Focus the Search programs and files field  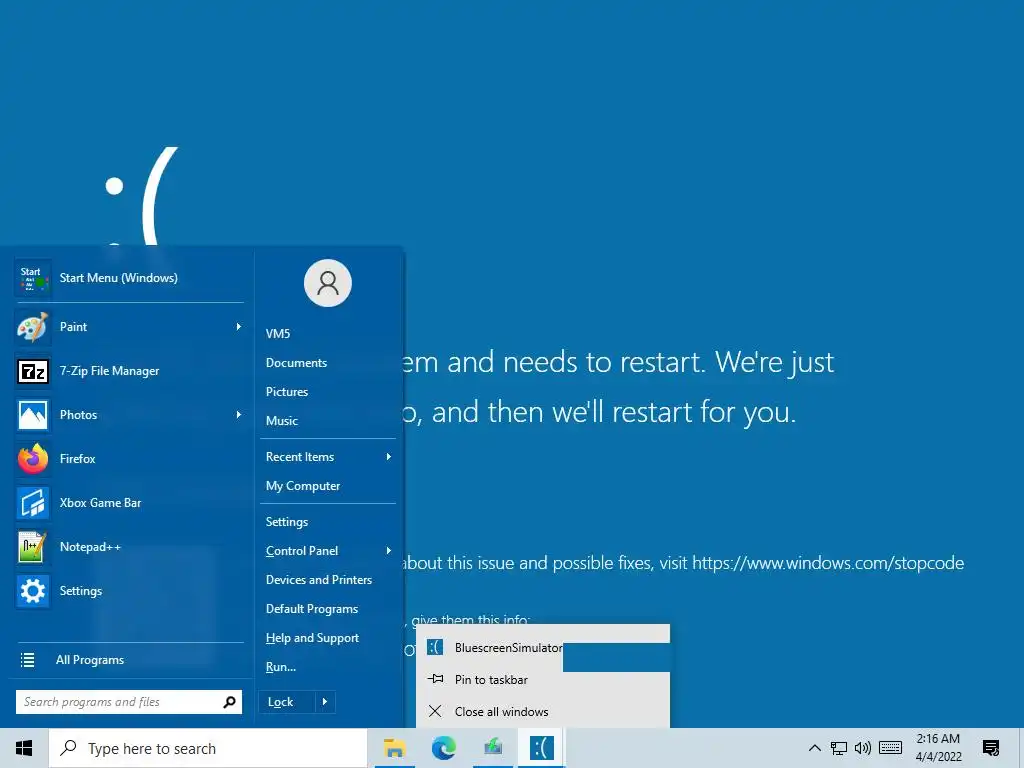pos(129,702)
